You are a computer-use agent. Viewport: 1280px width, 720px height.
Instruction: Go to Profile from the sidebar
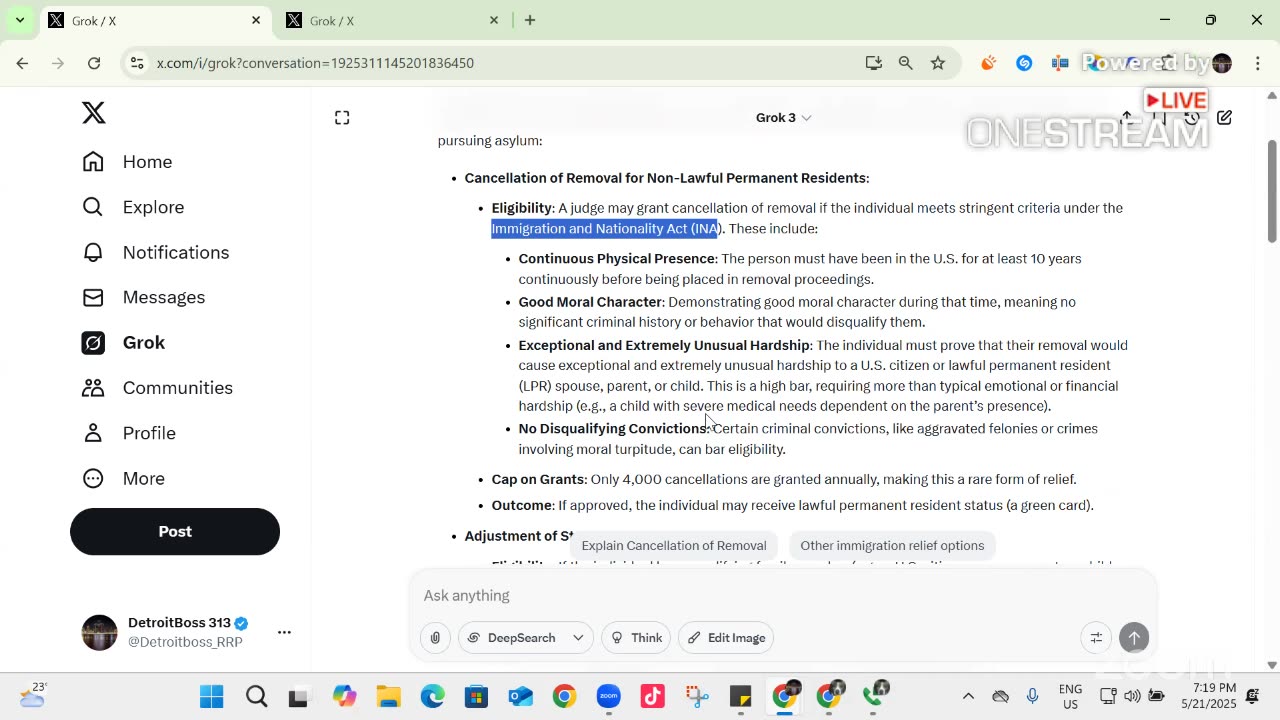point(128,433)
